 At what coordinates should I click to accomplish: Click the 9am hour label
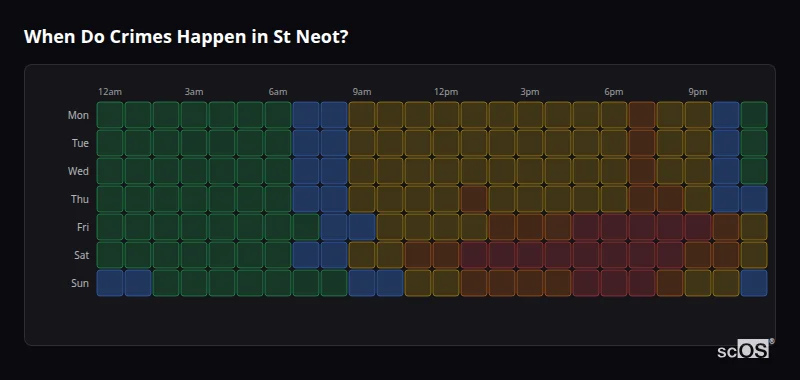click(362, 92)
